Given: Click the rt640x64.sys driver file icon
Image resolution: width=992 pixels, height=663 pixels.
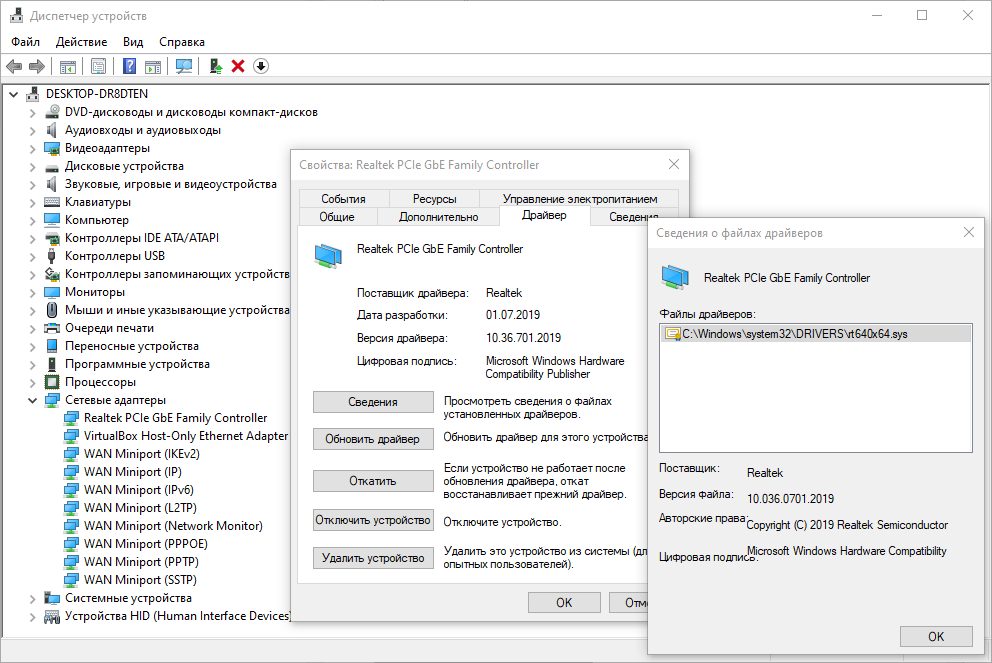Looking at the screenshot, I should coord(673,334).
